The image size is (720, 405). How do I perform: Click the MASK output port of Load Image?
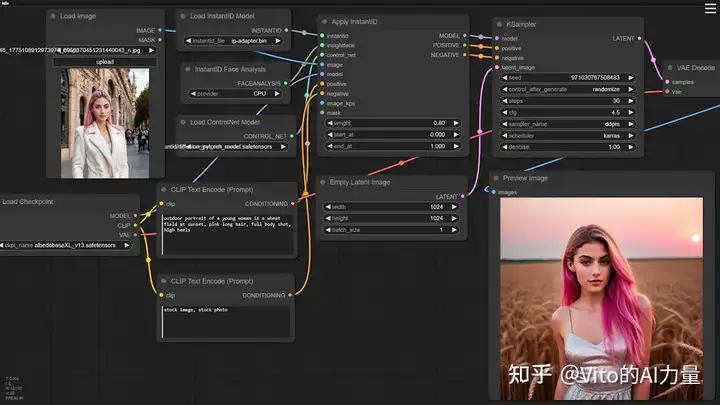160,40
